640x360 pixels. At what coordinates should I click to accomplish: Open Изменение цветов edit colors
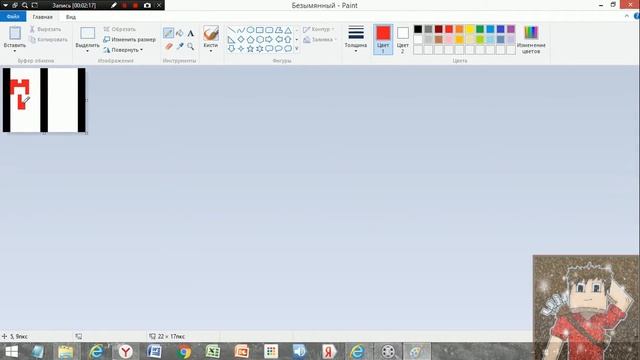click(531, 39)
